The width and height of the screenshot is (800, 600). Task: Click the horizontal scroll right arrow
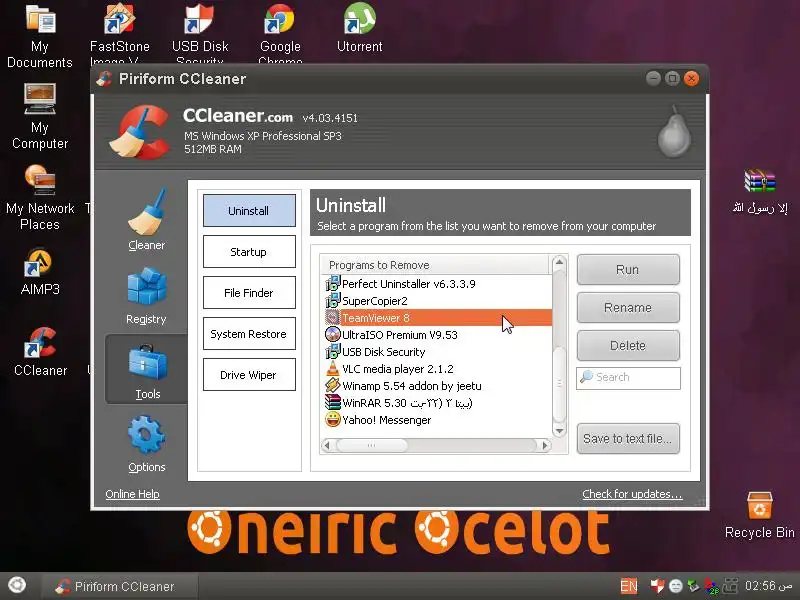pyautogui.click(x=544, y=445)
